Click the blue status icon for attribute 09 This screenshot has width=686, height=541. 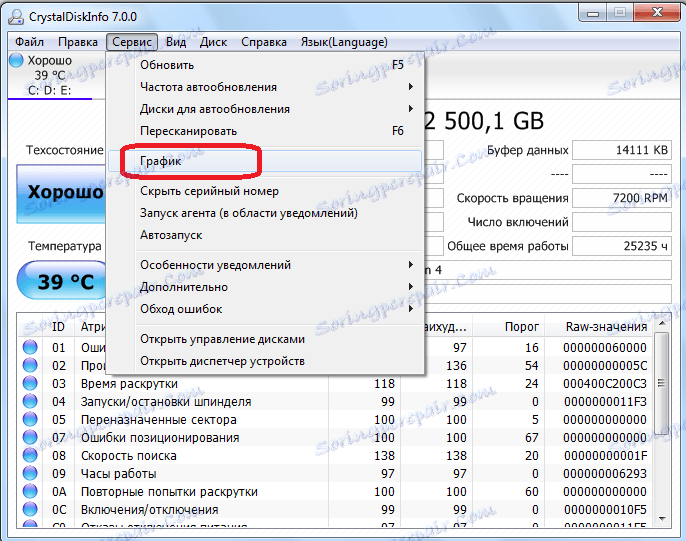[x=30, y=473]
